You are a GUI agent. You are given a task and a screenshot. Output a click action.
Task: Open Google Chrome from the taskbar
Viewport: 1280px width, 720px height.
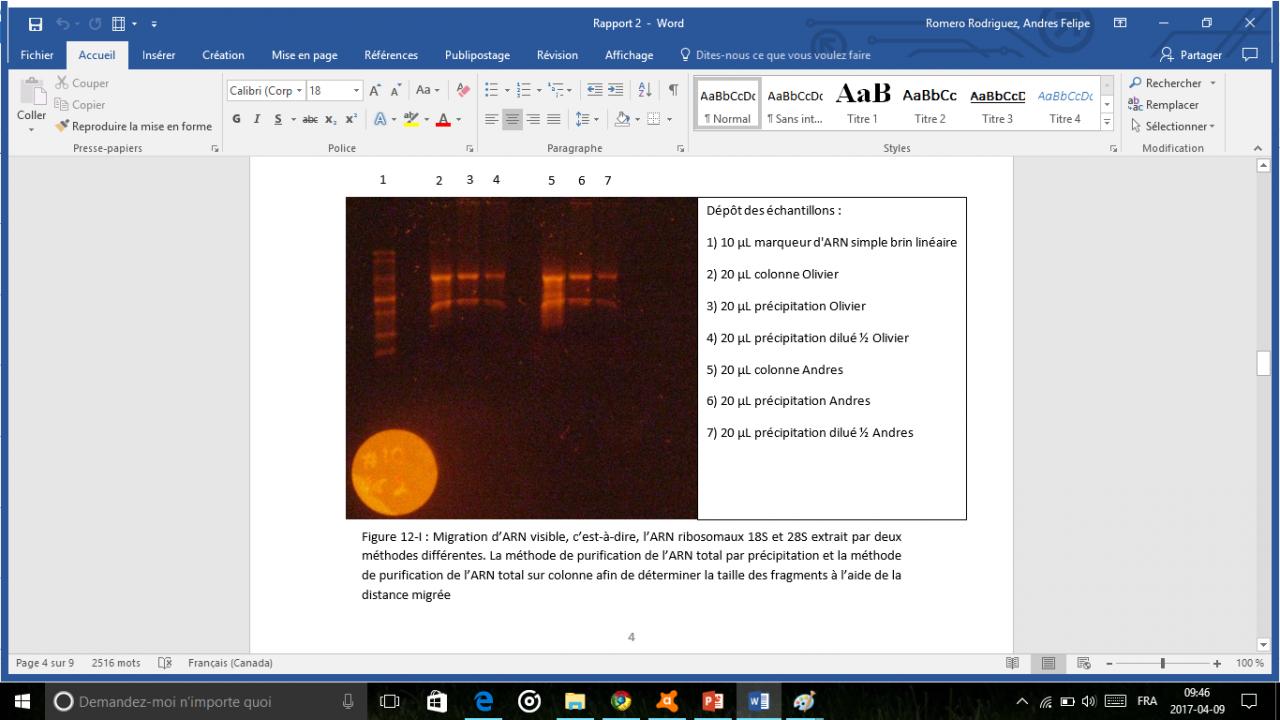click(622, 701)
